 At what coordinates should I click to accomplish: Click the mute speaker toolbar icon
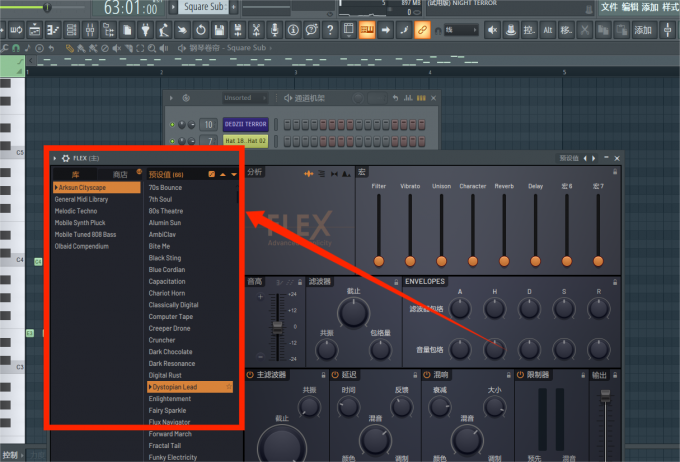tap(492, 30)
